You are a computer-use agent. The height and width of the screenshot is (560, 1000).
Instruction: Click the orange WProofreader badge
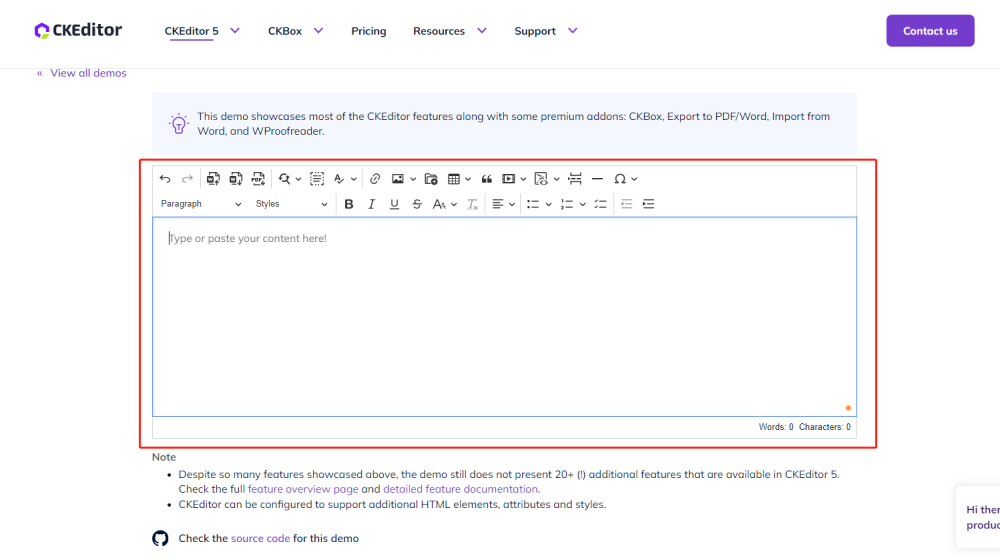pos(848,408)
